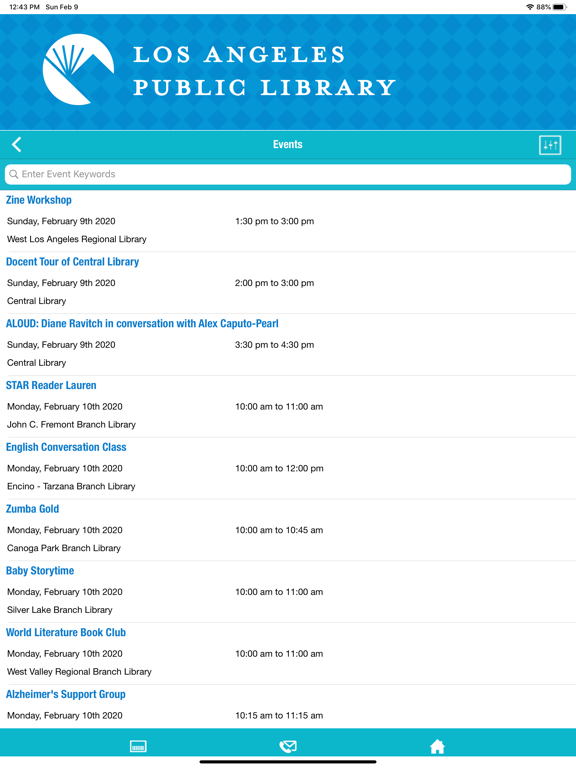Select West Valley Regional Branch Library text
This screenshot has height=768, width=576.
(x=79, y=672)
